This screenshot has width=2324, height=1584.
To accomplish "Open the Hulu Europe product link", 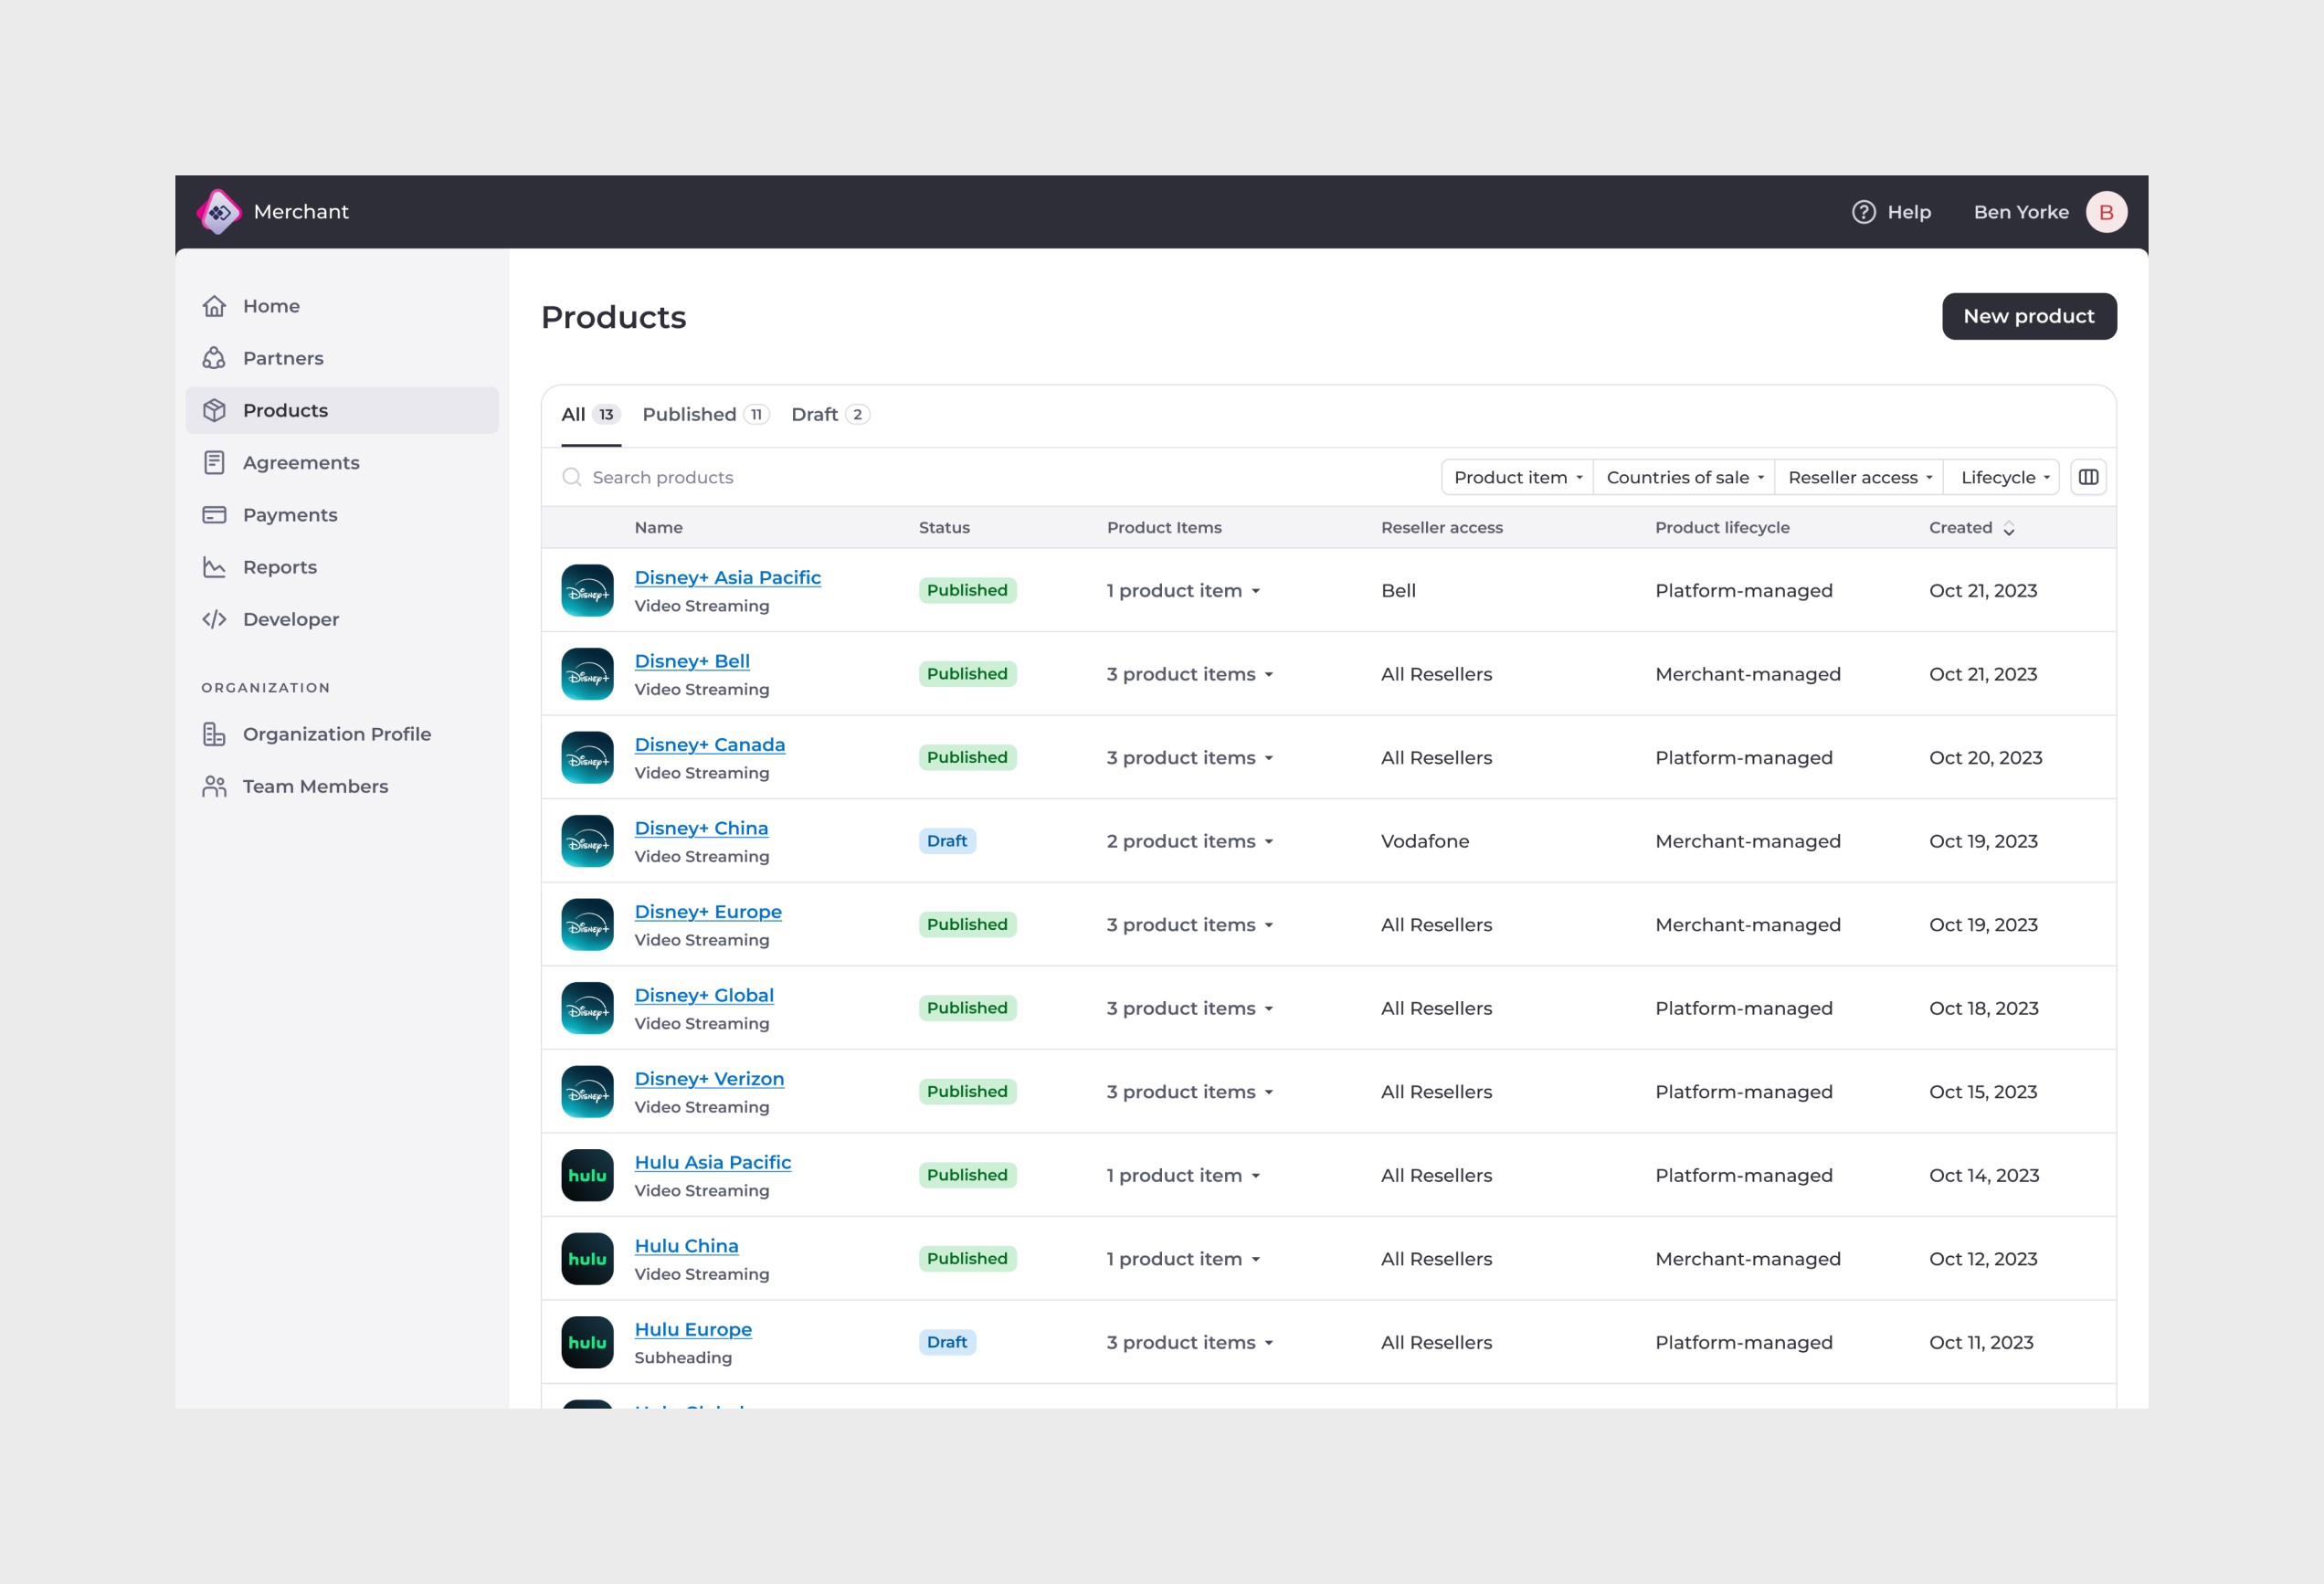I will [693, 1330].
